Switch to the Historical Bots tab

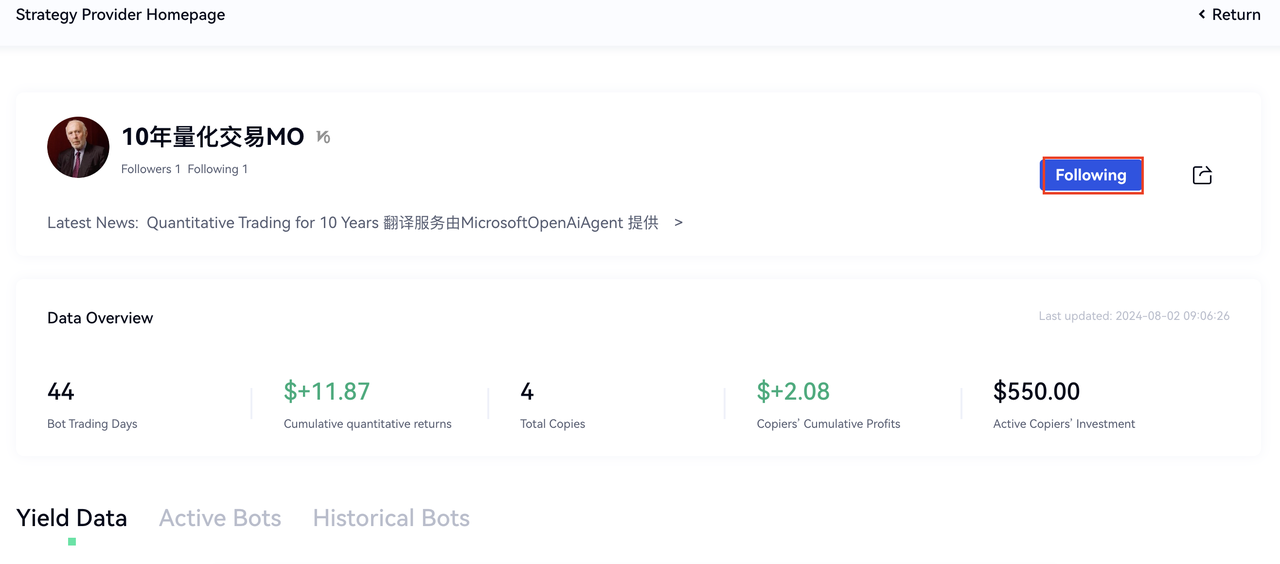point(391,518)
